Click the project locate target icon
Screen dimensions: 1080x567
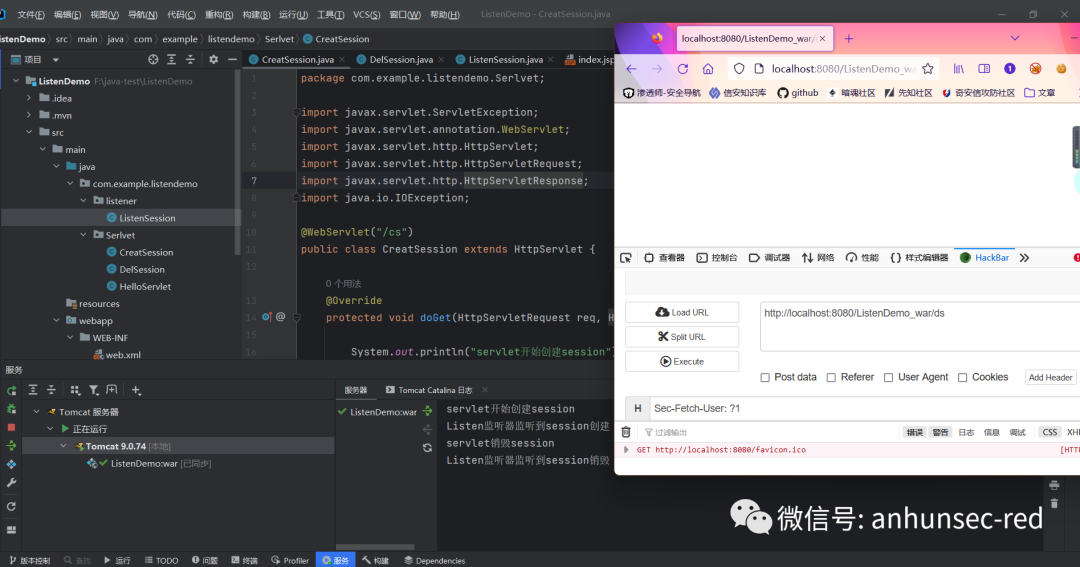pyautogui.click(x=153, y=59)
